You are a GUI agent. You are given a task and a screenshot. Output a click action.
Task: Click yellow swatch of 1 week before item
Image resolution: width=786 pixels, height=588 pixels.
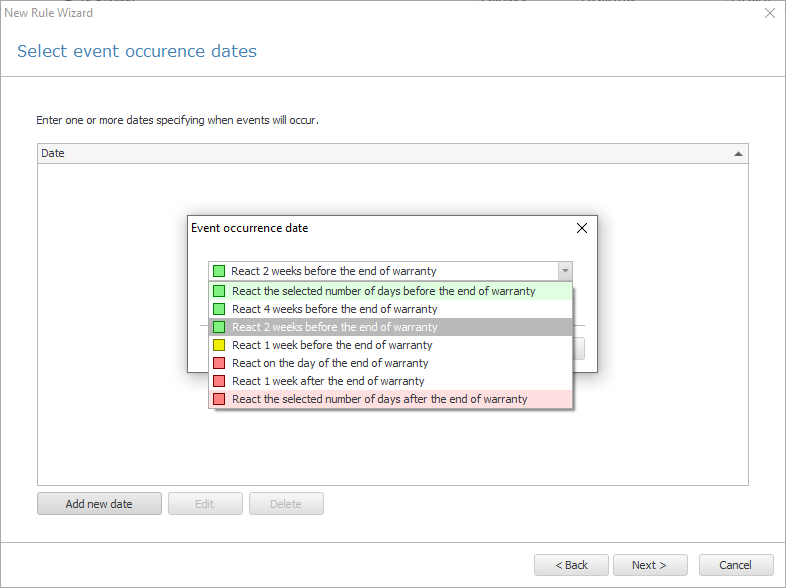[x=219, y=345]
